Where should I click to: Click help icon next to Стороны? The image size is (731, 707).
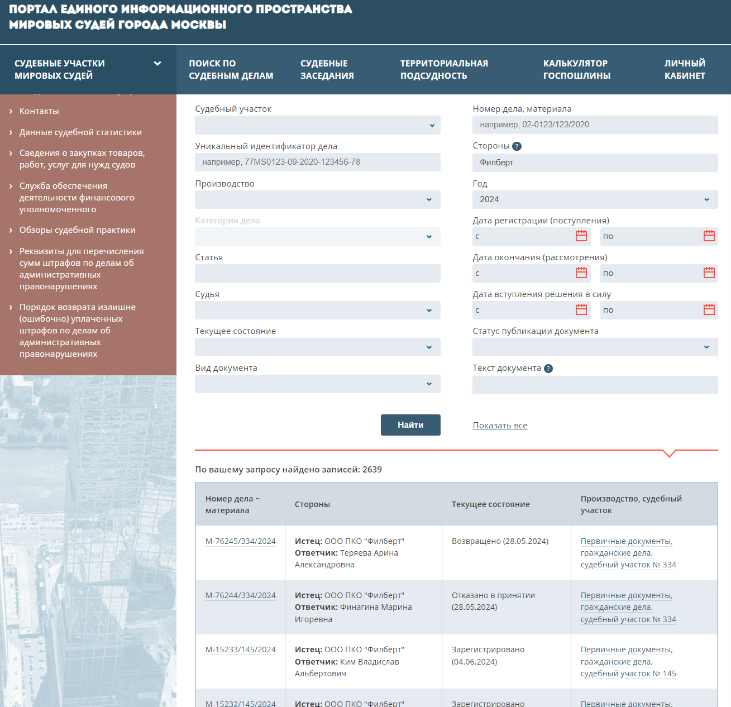(x=517, y=146)
